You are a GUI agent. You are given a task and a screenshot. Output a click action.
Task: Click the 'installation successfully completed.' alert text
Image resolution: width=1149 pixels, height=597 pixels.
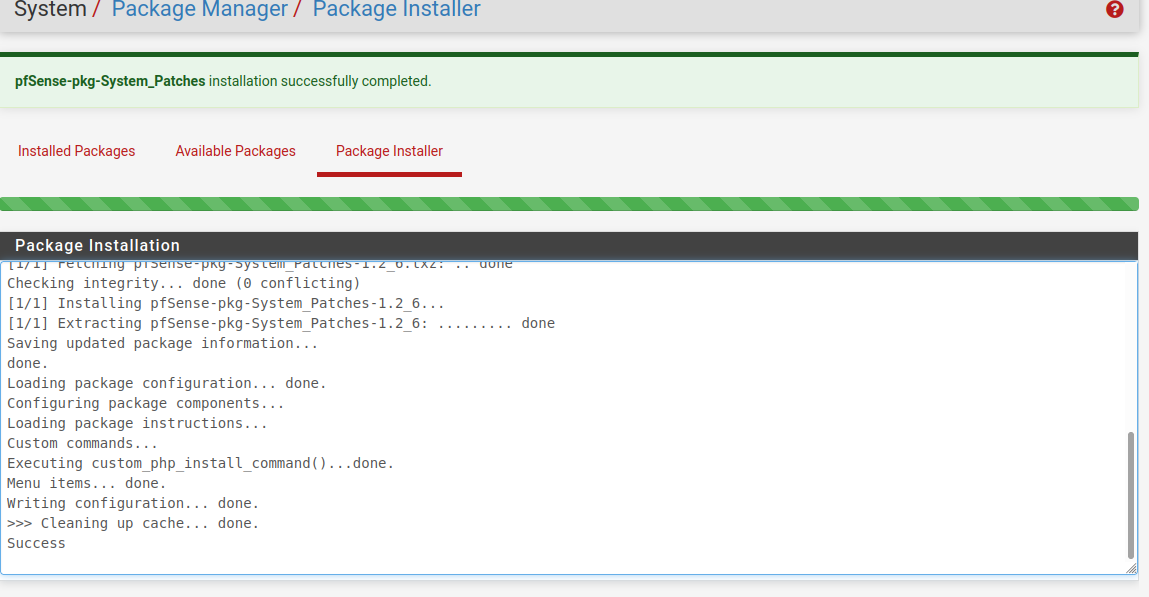click(320, 81)
